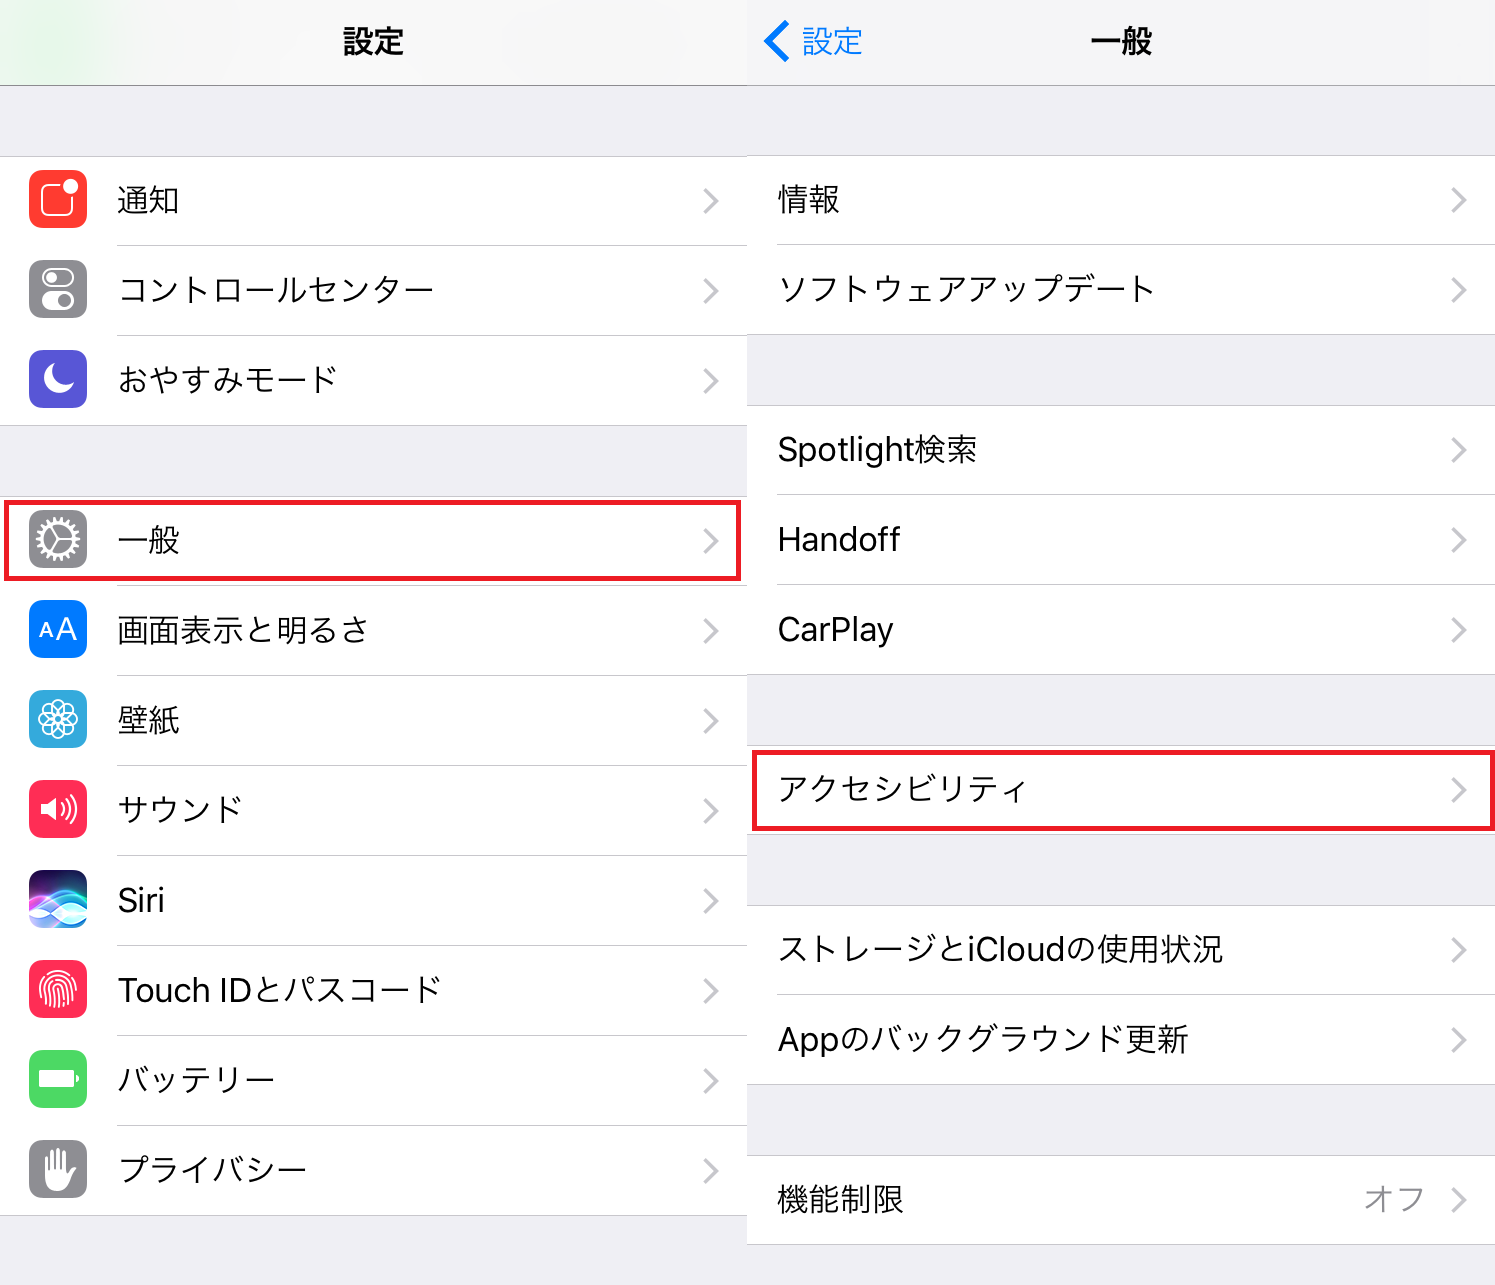Tap the Privacy (プライバシー) hand icon

(x=58, y=1169)
